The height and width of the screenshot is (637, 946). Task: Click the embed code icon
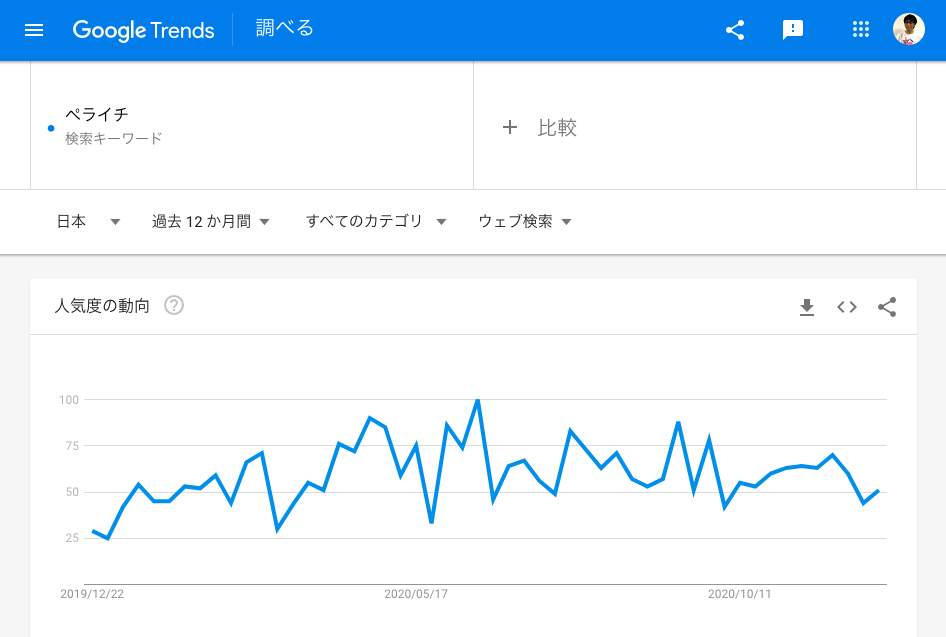pos(847,307)
